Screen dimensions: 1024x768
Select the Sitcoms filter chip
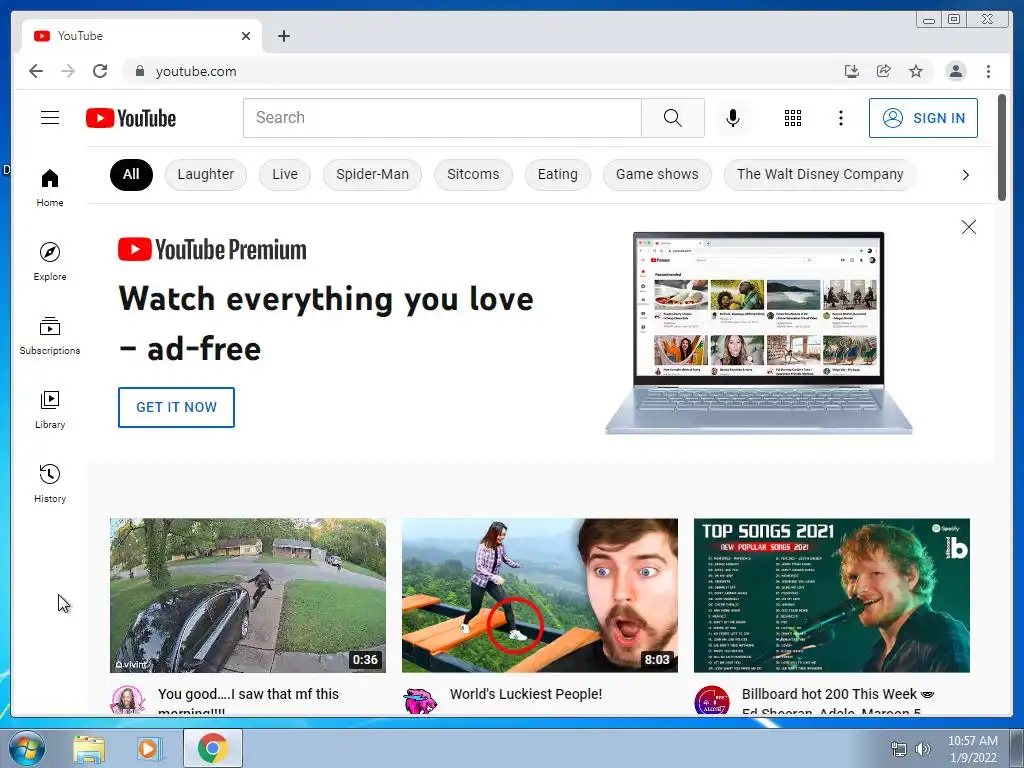coord(473,174)
